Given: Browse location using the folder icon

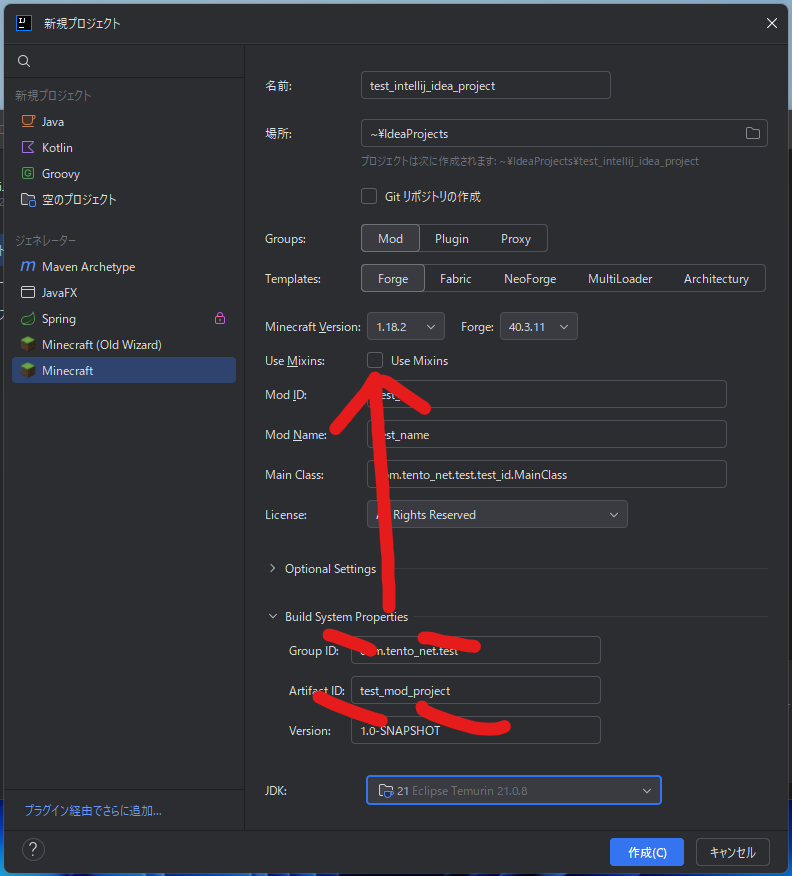Looking at the screenshot, I should [753, 133].
